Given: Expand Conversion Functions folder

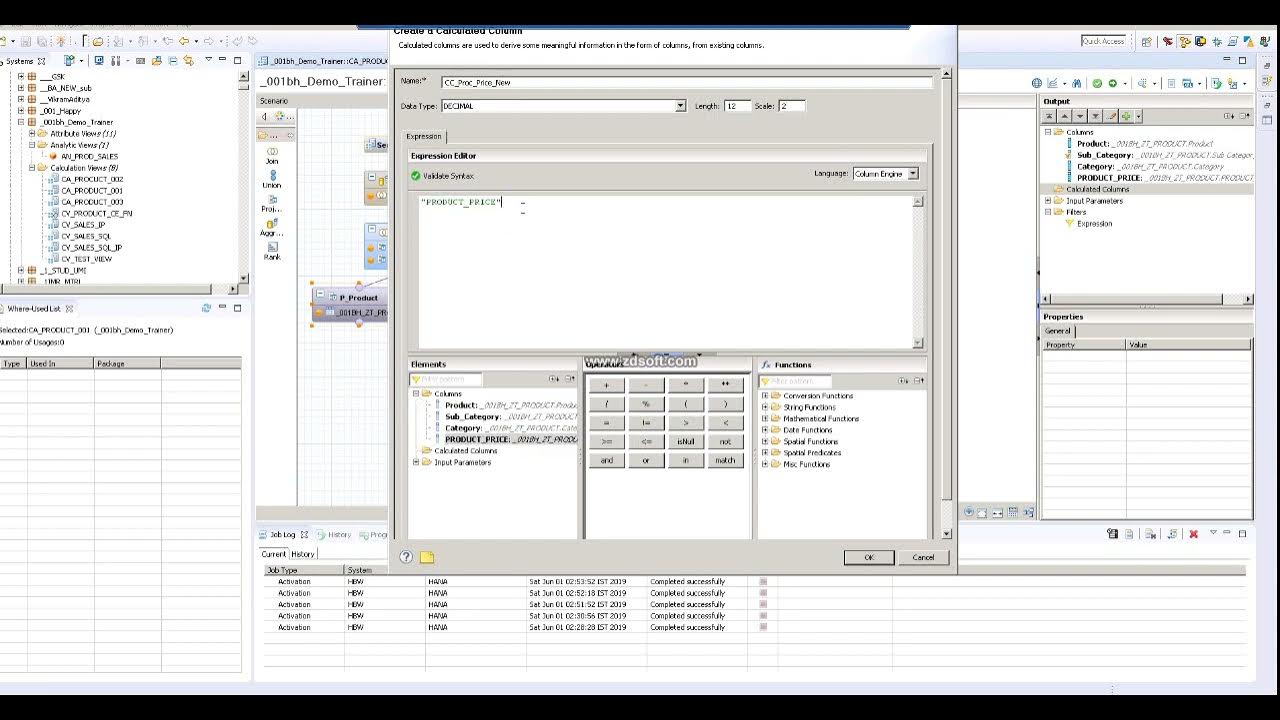Looking at the screenshot, I should point(765,396).
